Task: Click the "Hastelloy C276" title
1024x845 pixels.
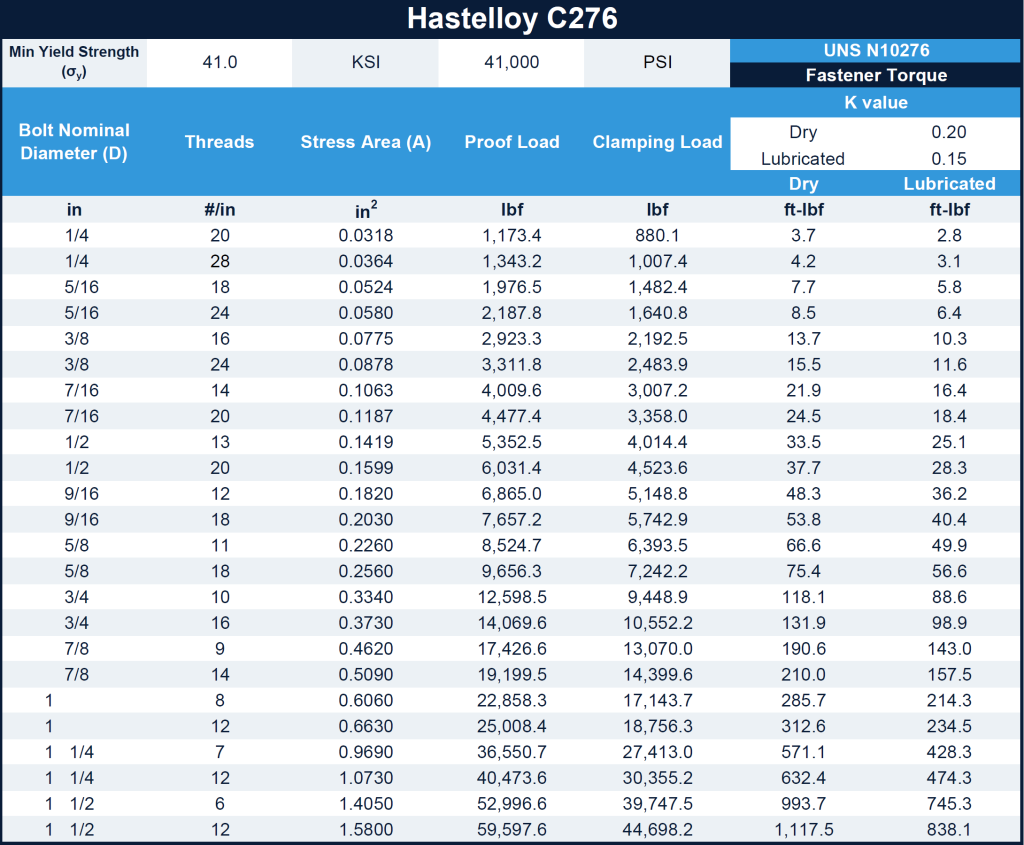Action: (512, 18)
